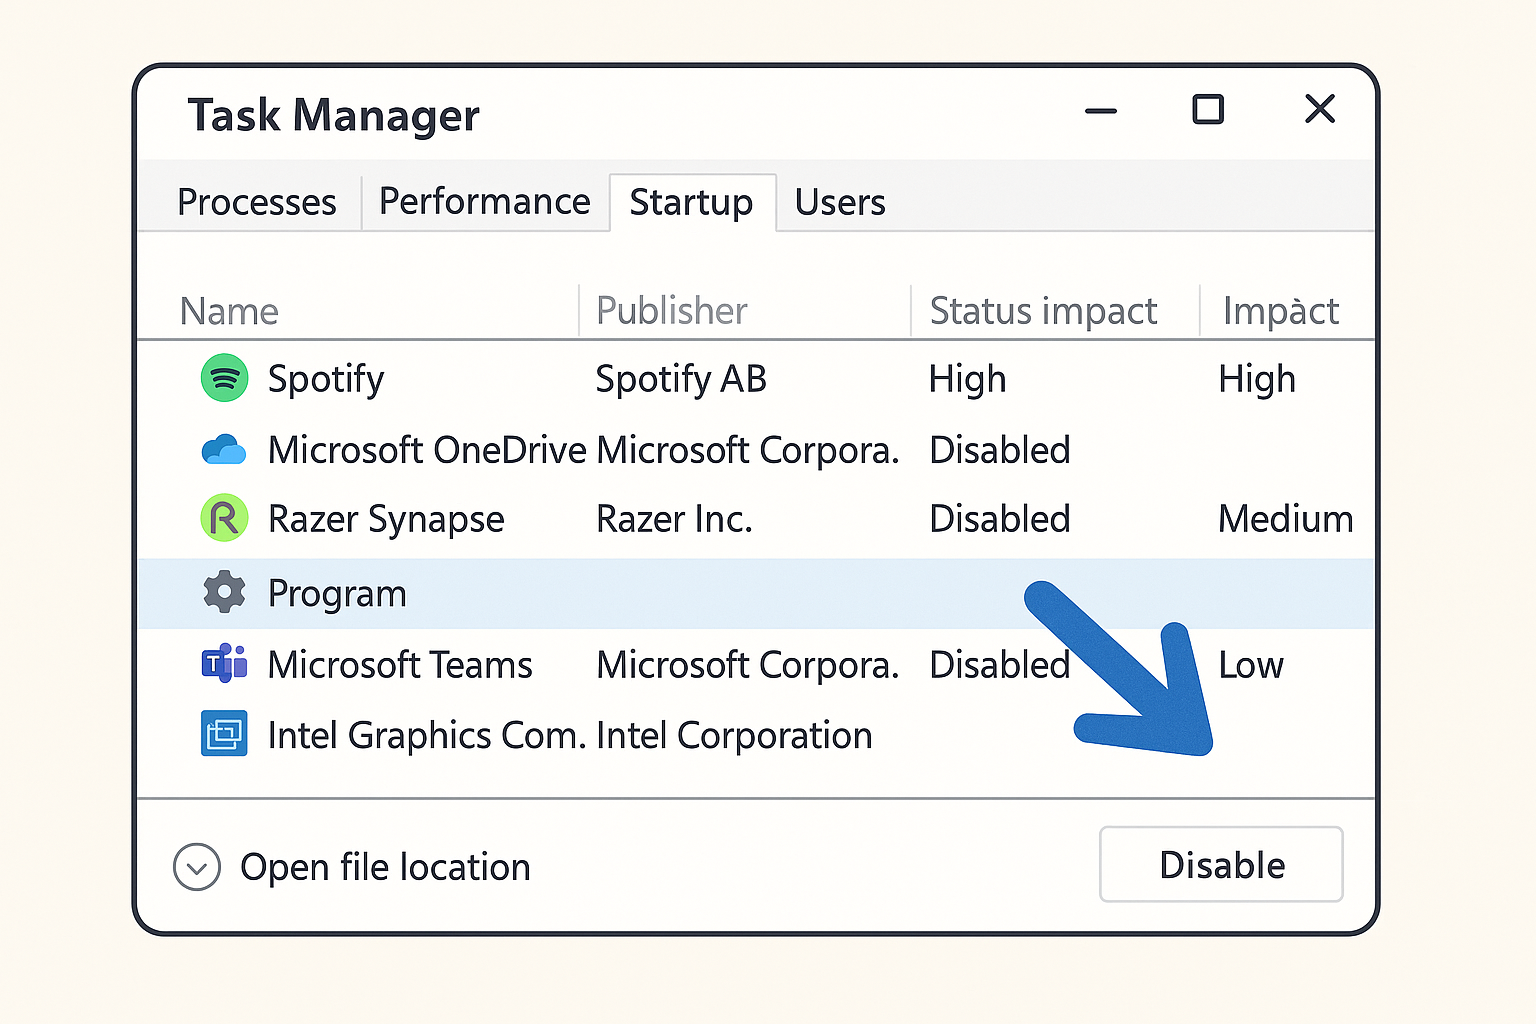1536x1024 pixels.
Task: Open the Performance tab
Action: tap(484, 202)
